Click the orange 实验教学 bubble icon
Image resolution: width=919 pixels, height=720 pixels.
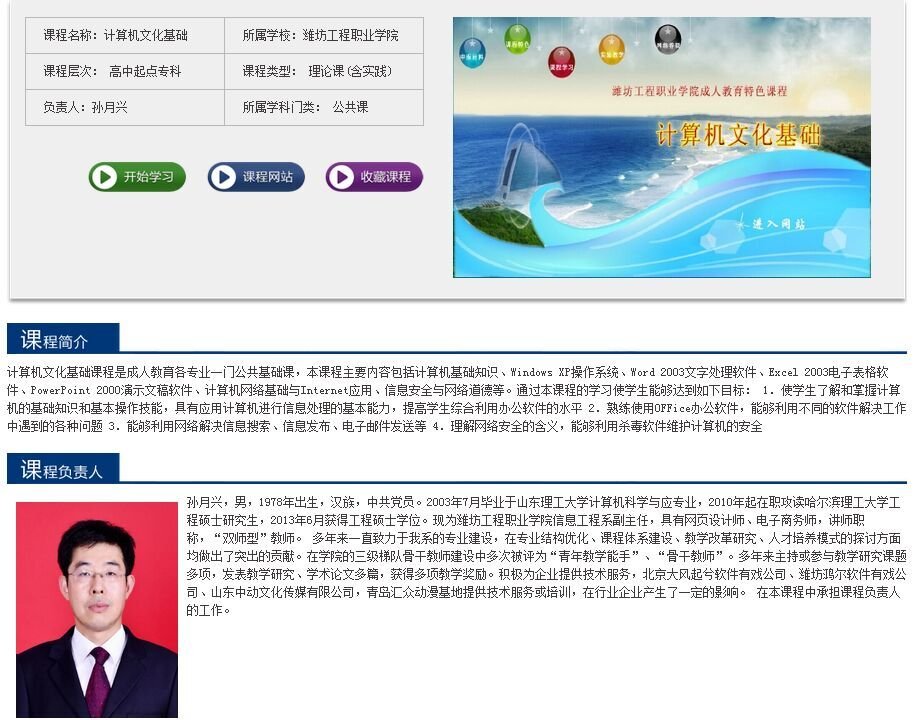click(x=612, y=50)
